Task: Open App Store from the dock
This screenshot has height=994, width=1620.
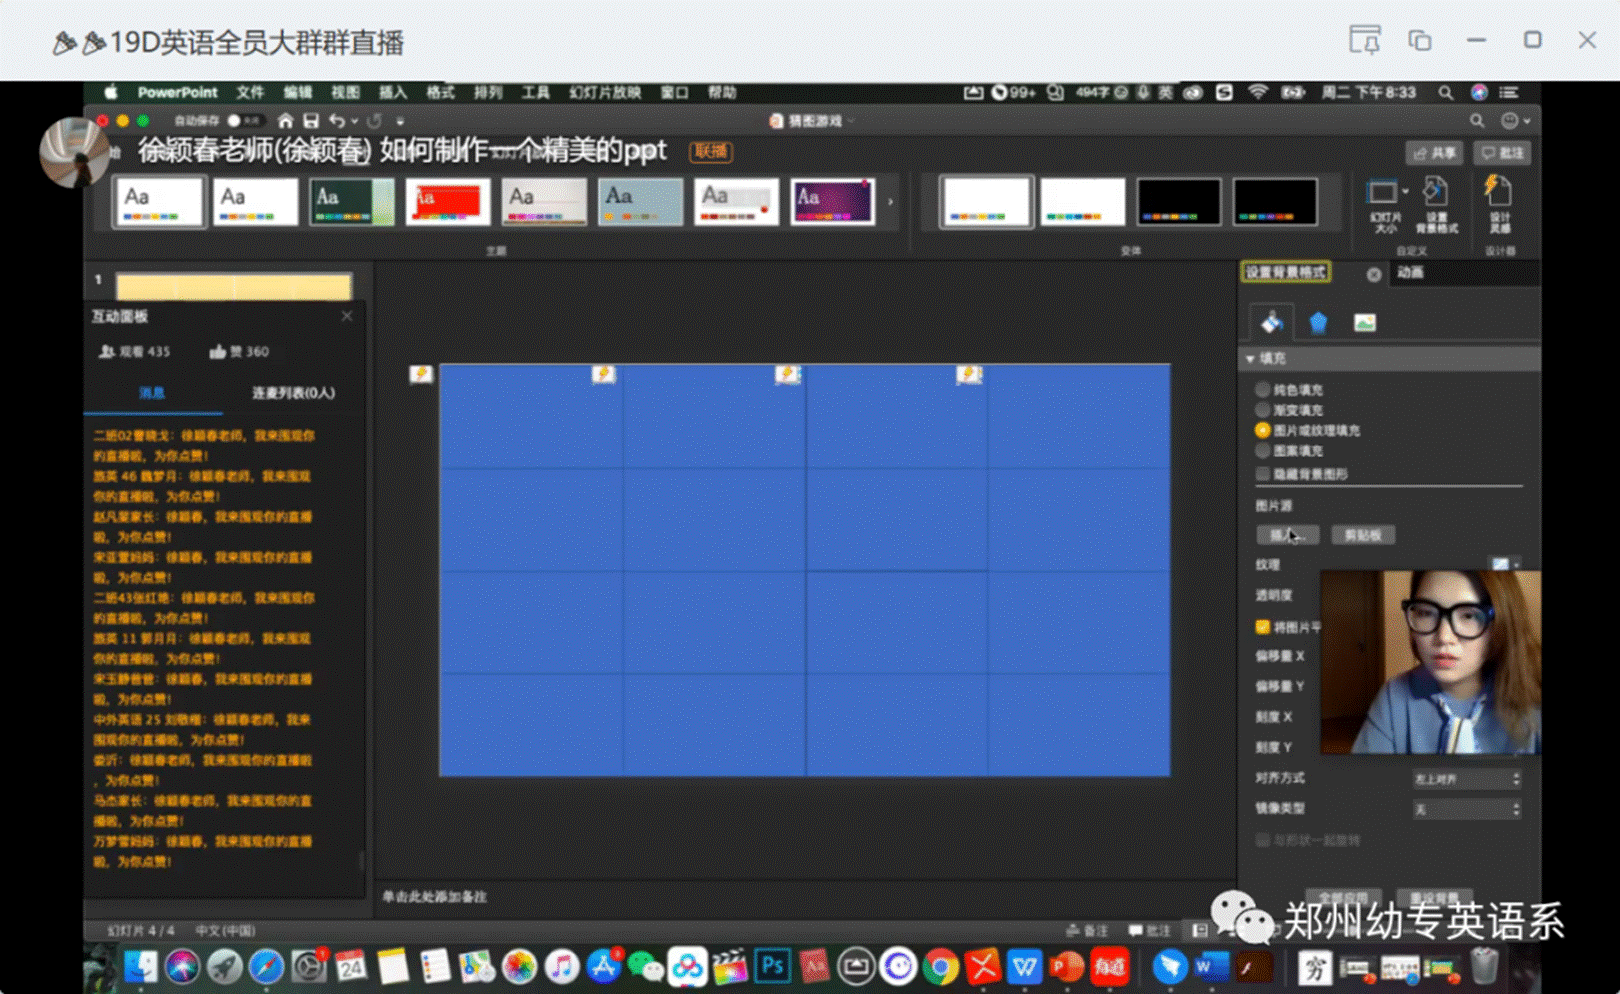Action: click(x=604, y=966)
